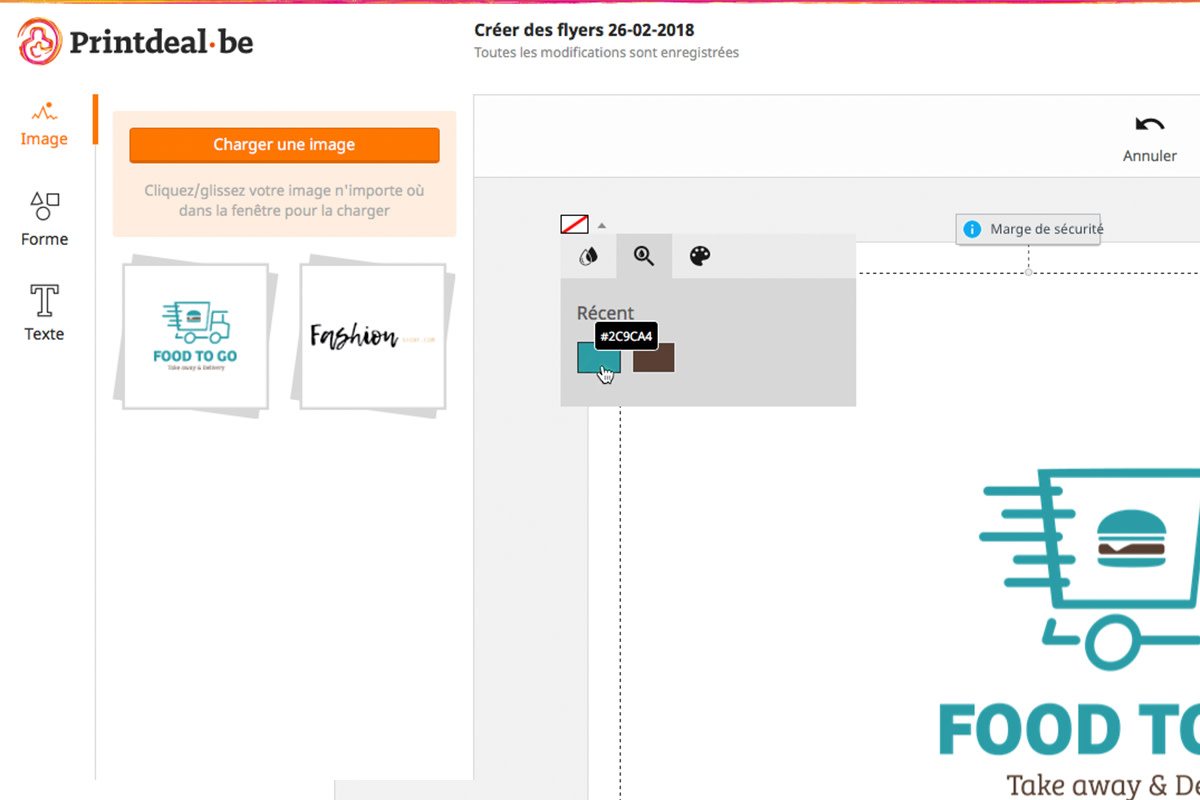Image resolution: width=1200 pixels, height=800 pixels.
Task: Click the Charger une image button
Action: [284, 145]
